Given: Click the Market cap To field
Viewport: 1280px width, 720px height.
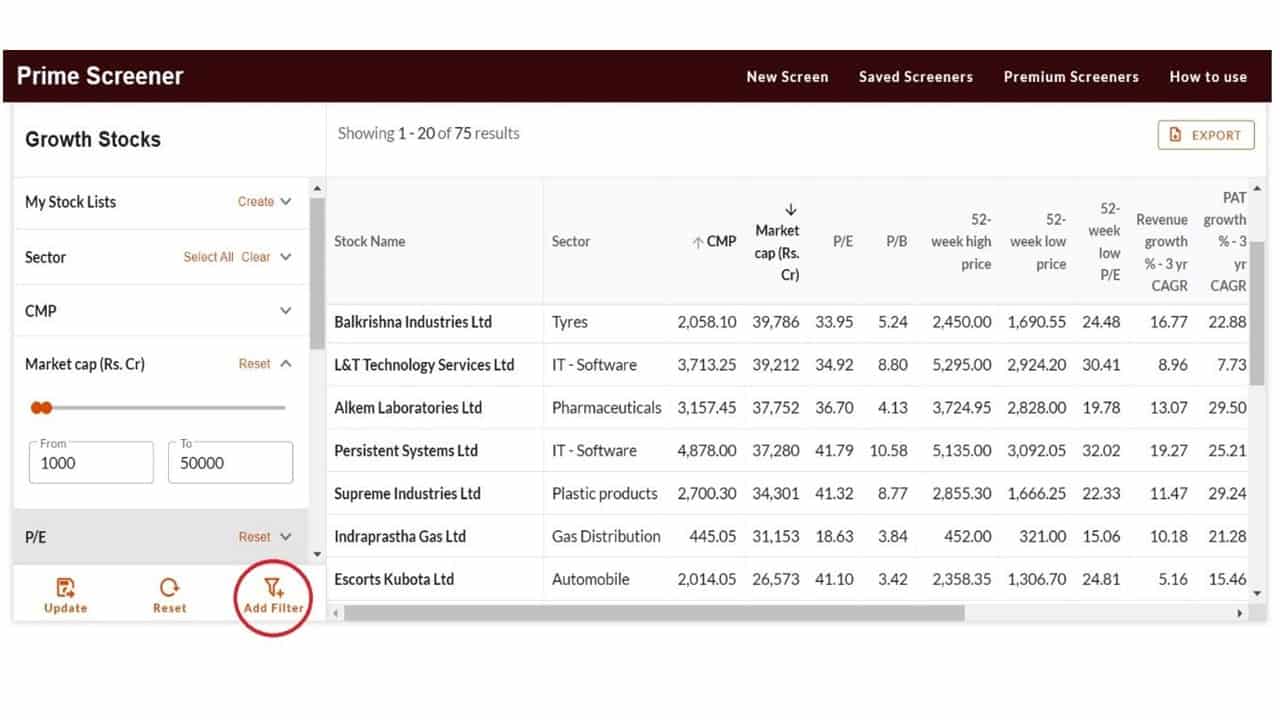Looking at the screenshot, I should point(230,463).
